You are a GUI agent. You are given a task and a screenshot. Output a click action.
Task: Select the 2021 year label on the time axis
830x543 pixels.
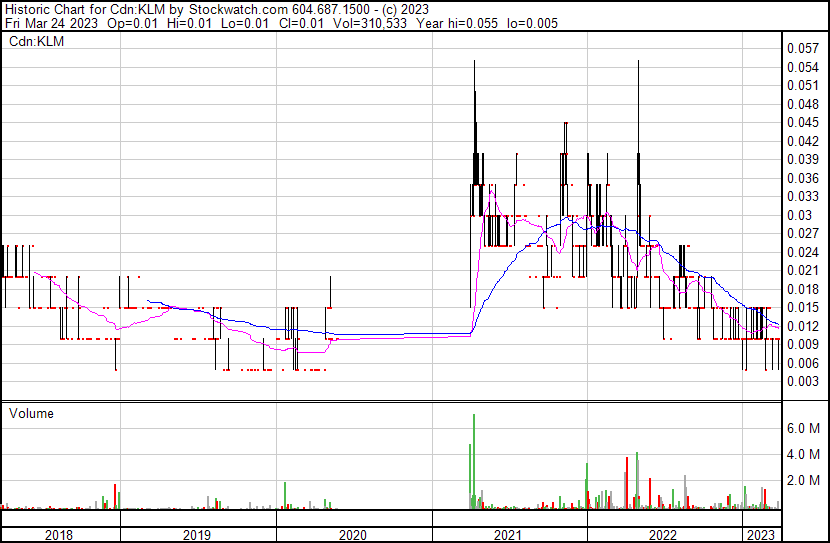pos(508,534)
